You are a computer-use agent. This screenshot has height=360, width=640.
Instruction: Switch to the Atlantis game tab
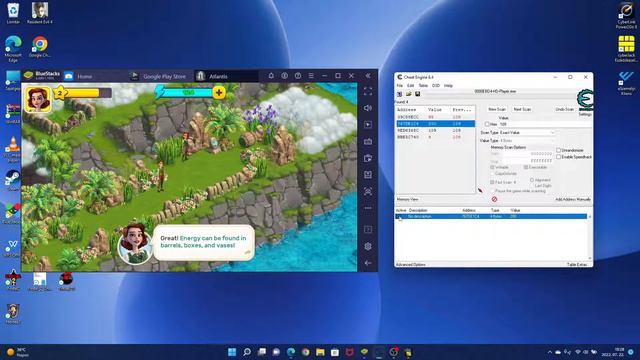[226, 76]
